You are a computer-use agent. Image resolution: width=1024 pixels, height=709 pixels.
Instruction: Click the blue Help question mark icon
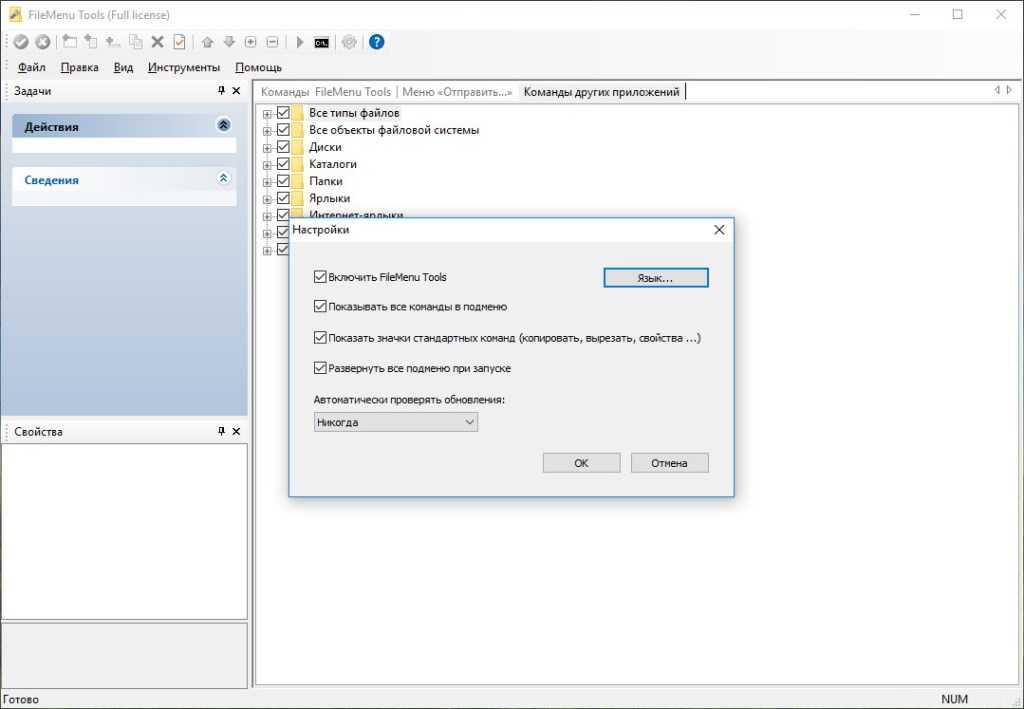(376, 42)
